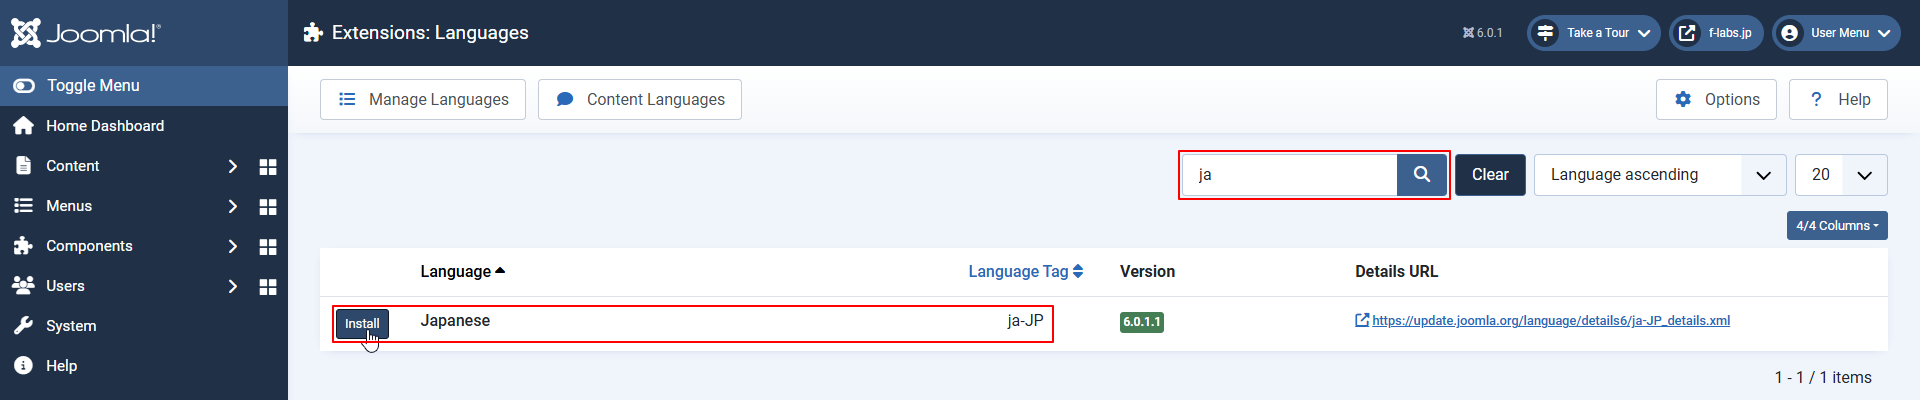
Task: Sort by Language Tag column header
Action: coord(1025,271)
